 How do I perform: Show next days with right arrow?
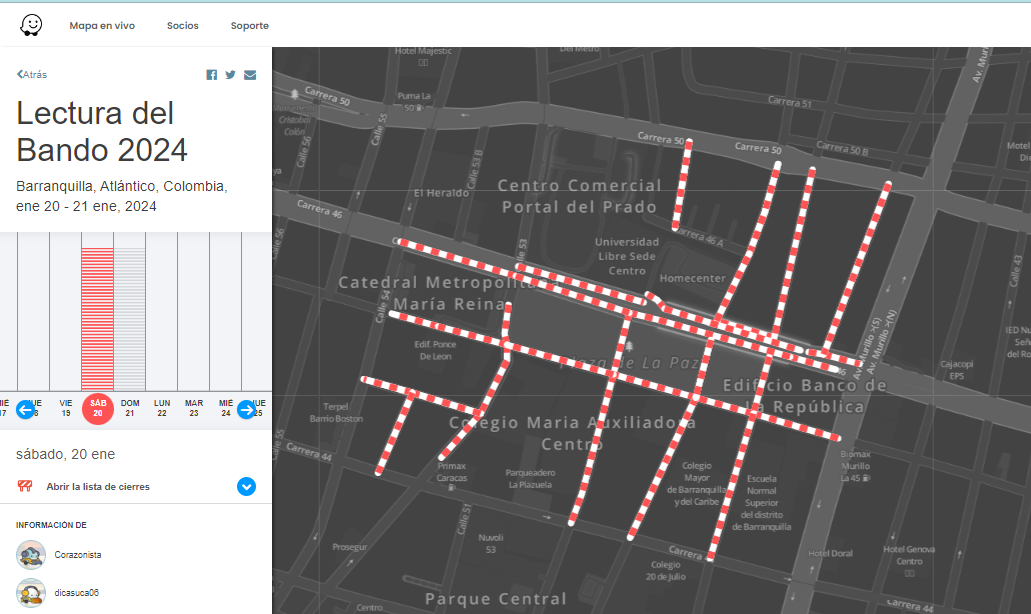pos(247,410)
